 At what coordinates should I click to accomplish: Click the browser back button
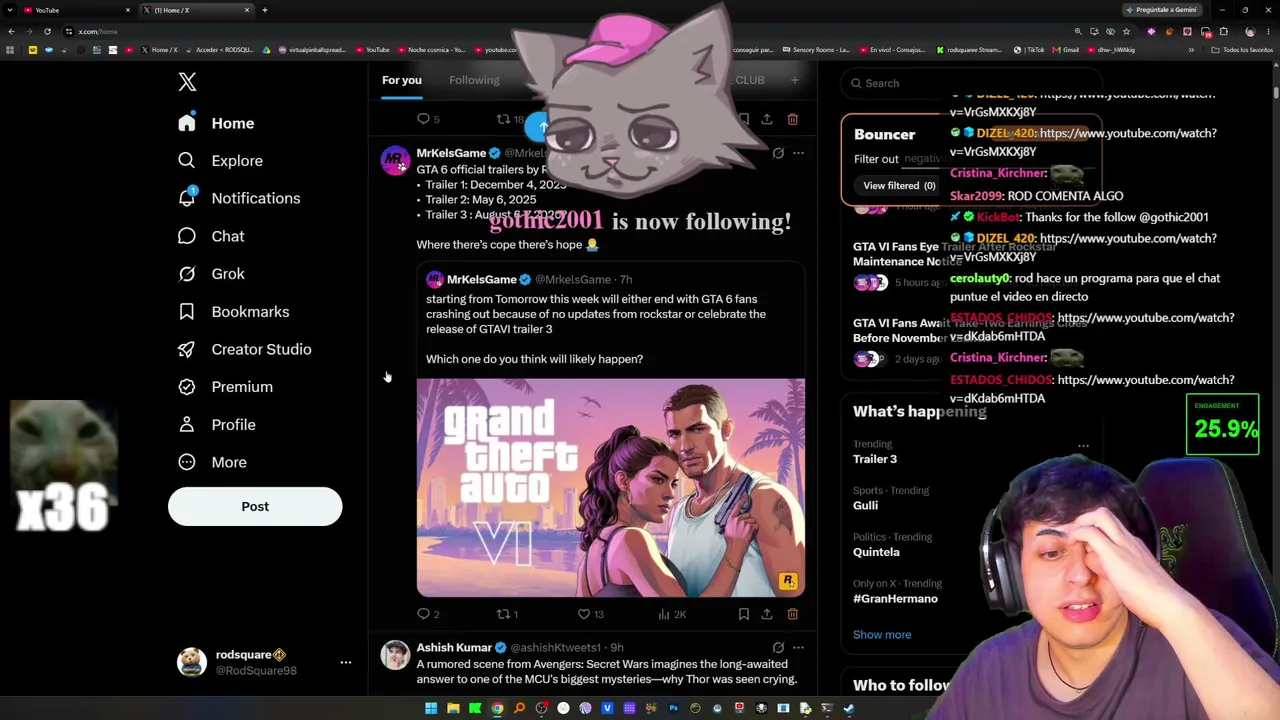coord(11,31)
